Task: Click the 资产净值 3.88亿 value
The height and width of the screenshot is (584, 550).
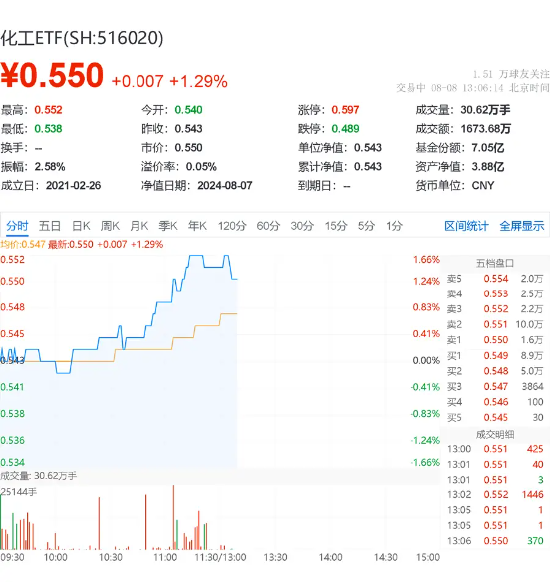Action: [x=488, y=166]
